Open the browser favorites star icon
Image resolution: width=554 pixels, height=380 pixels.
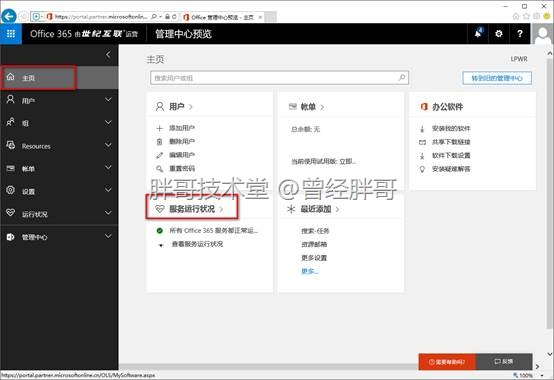(x=526, y=16)
